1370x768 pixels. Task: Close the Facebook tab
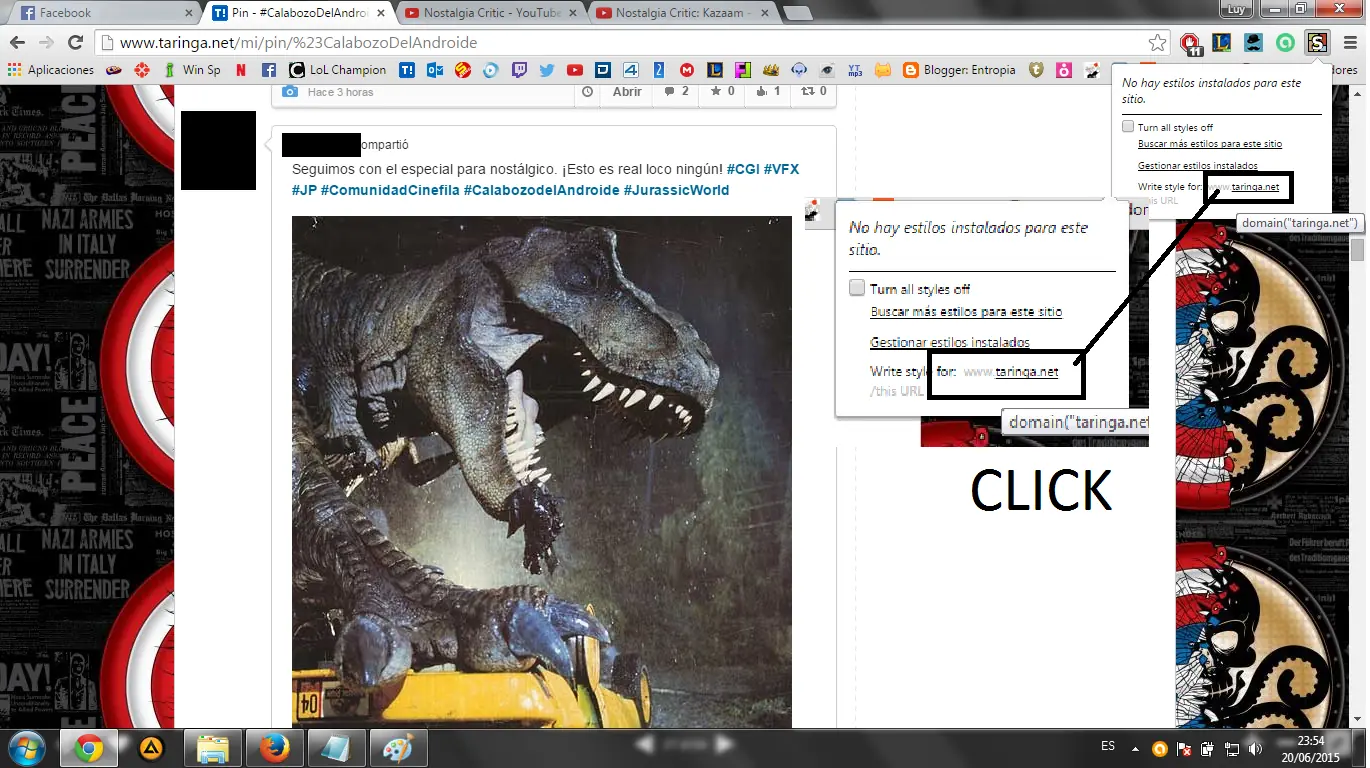pyautogui.click(x=189, y=13)
